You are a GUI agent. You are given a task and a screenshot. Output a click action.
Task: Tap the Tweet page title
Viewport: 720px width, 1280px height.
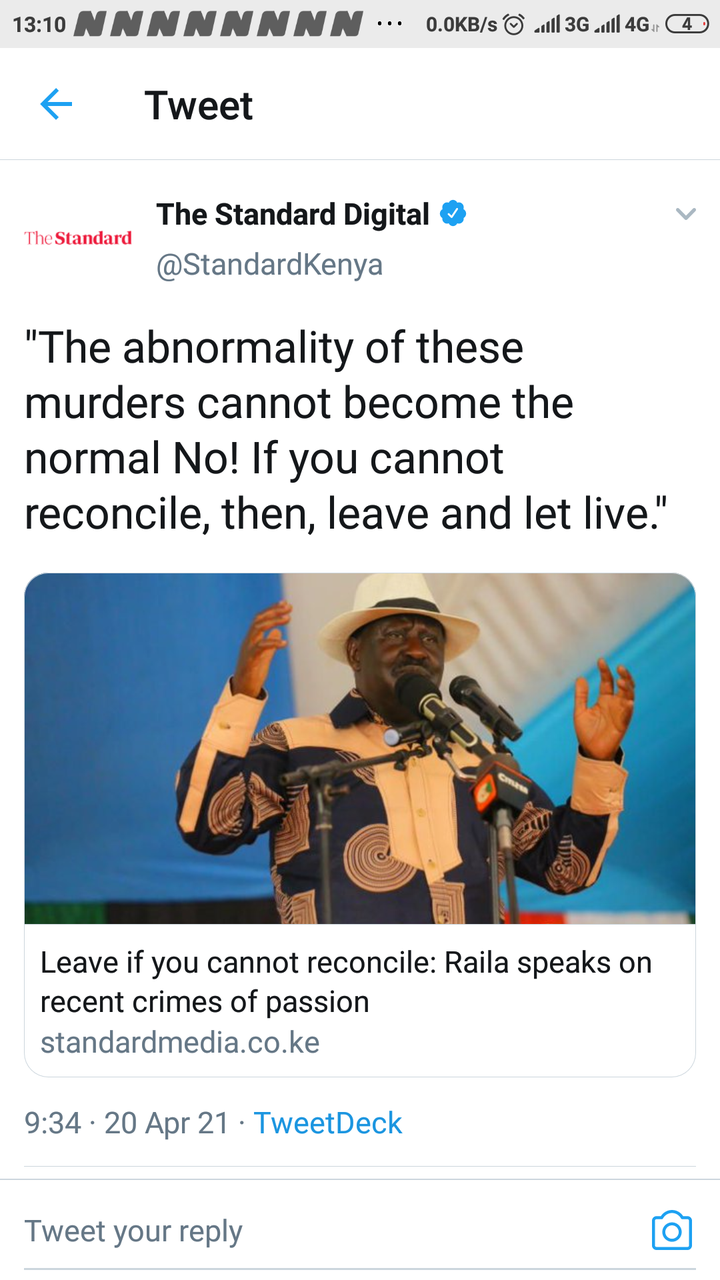(199, 105)
